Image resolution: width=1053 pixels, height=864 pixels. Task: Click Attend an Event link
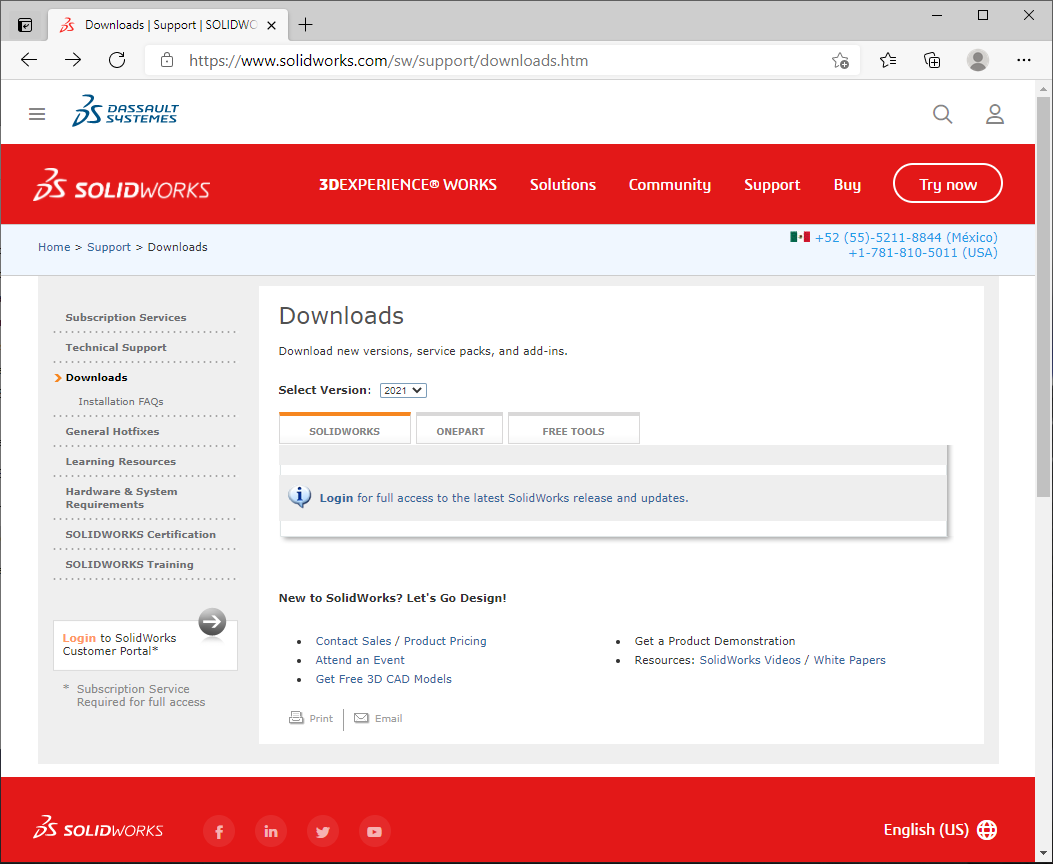[x=360, y=660]
